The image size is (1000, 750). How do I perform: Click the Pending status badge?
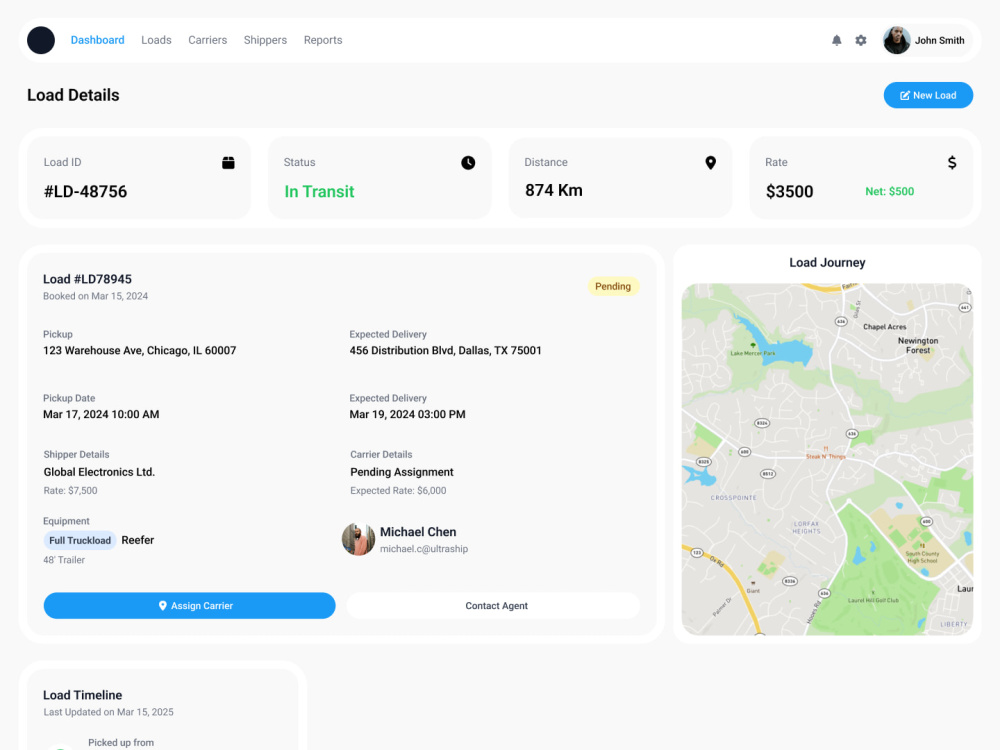[613, 286]
